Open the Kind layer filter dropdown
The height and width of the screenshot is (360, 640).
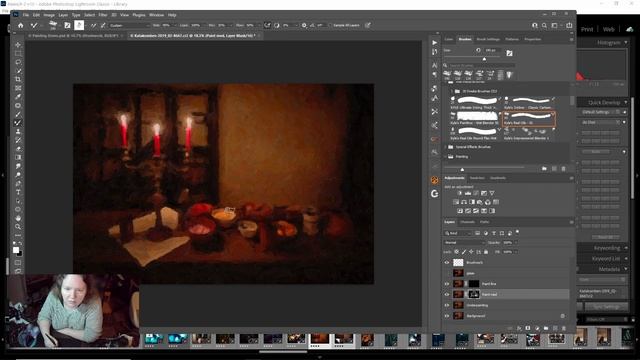pyautogui.click(x=458, y=233)
